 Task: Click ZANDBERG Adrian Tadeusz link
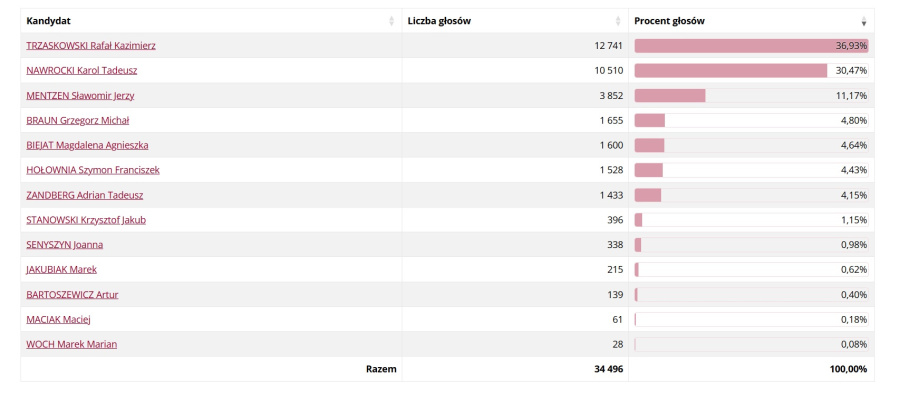click(x=85, y=195)
